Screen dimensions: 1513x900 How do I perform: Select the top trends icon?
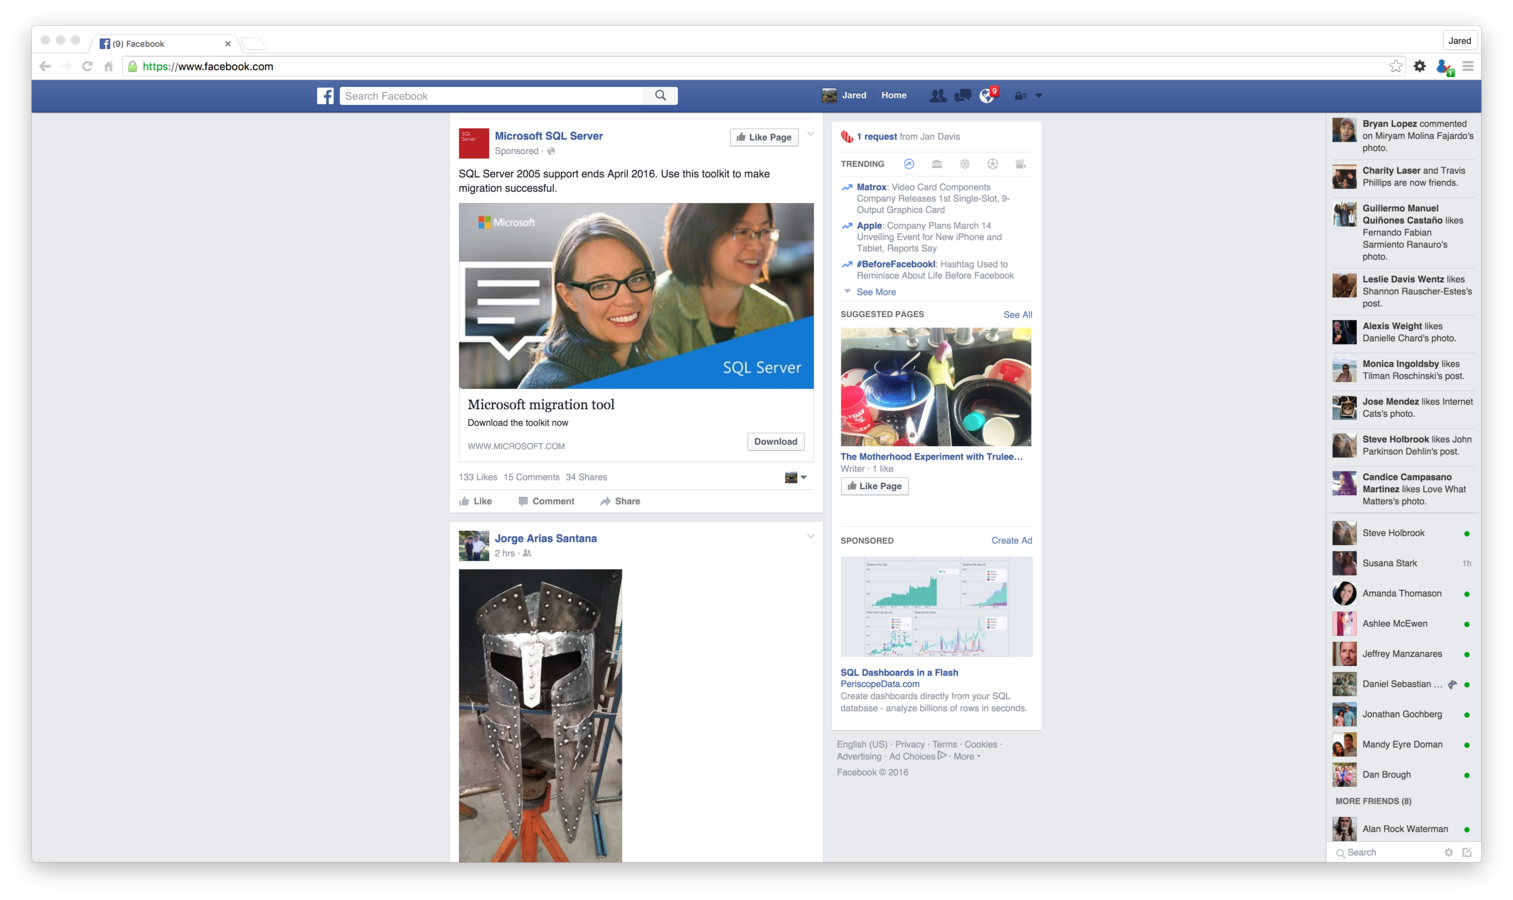(909, 164)
